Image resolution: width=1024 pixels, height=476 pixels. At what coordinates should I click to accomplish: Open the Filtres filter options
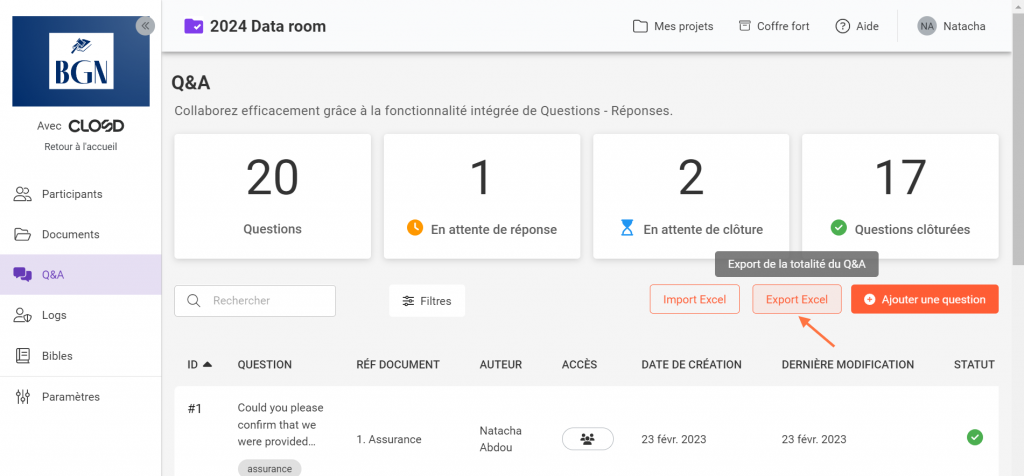(427, 300)
